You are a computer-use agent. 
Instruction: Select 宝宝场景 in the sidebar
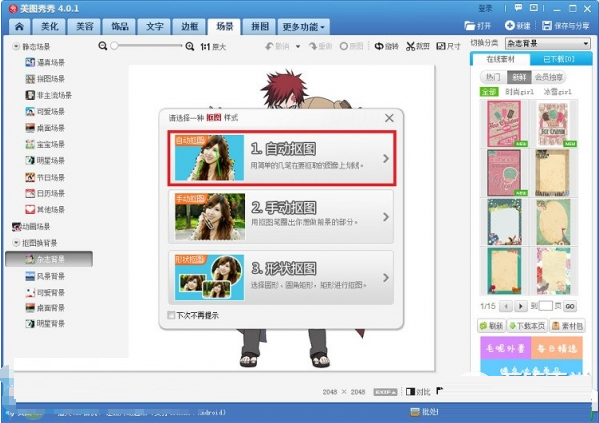pos(45,144)
